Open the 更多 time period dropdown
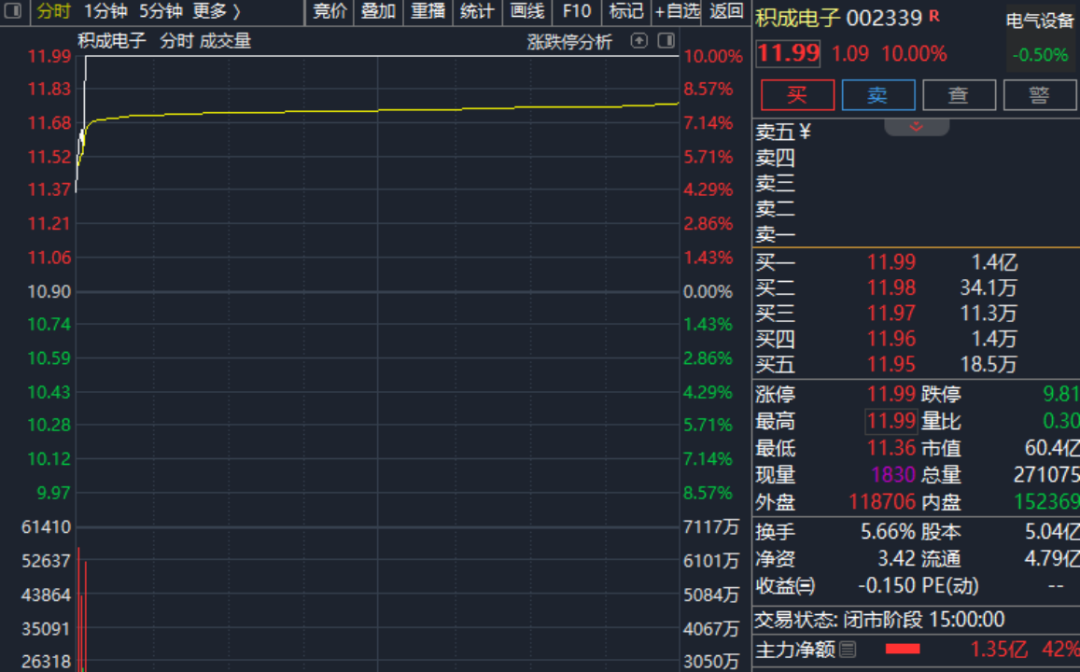Viewport: 1080px width, 672px height. click(217, 11)
